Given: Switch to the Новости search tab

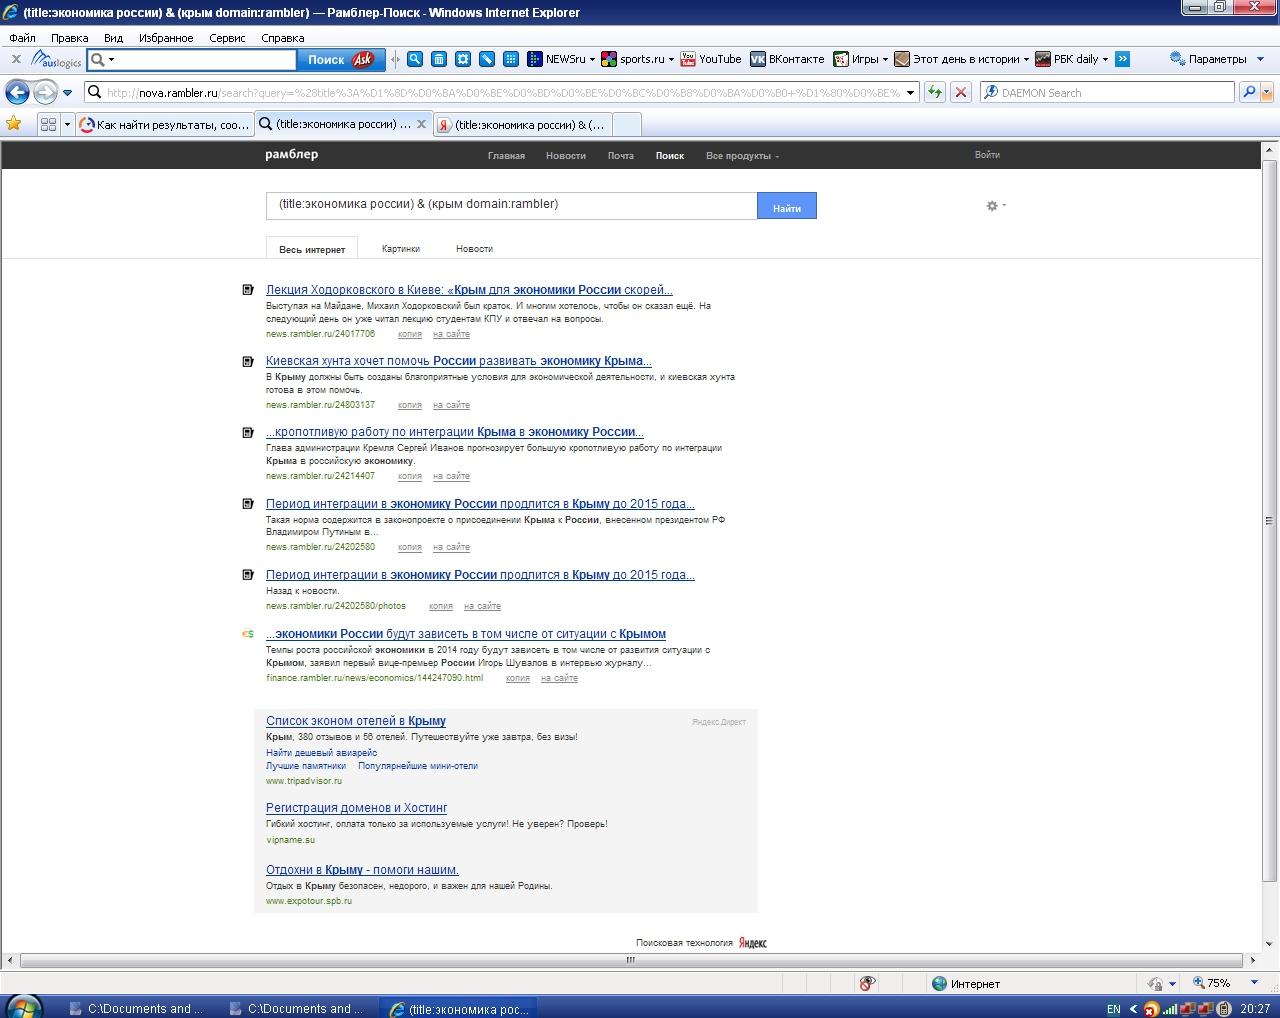Looking at the screenshot, I should pyautogui.click(x=474, y=248).
